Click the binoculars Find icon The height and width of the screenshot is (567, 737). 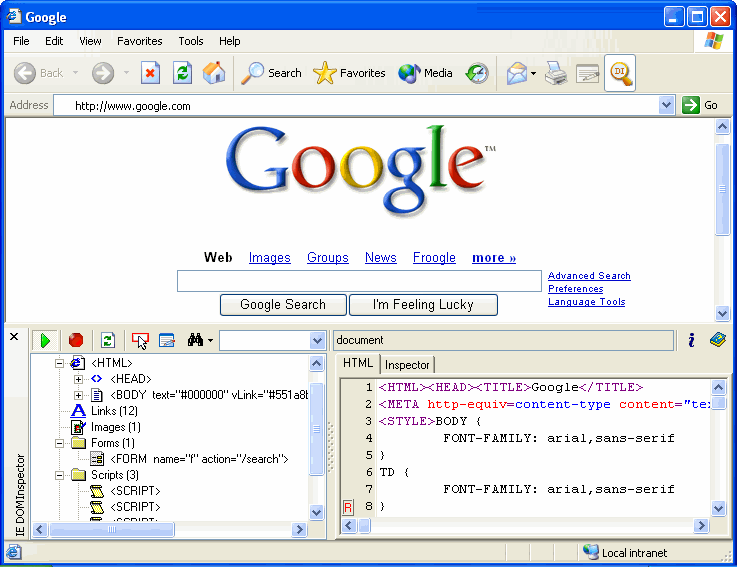click(x=195, y=339)
